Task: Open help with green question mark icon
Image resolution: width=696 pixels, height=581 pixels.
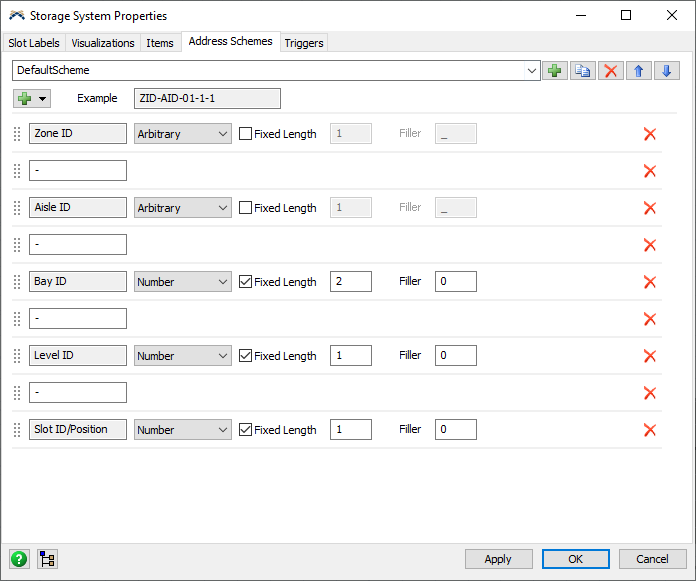Action: (x=19, y=559)
